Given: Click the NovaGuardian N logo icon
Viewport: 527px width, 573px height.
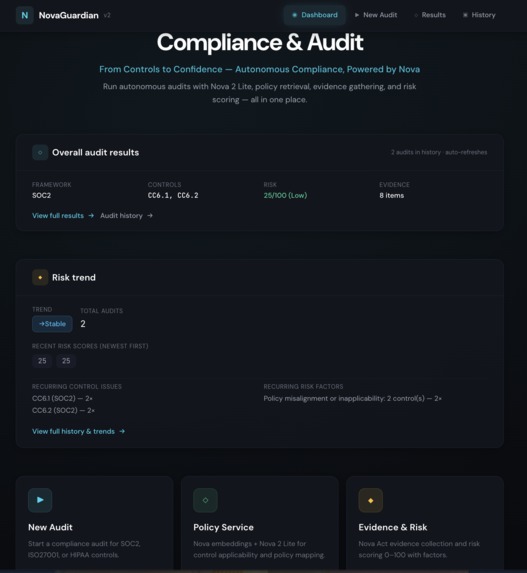Looking at the screenshot, I should coord(24,15).
